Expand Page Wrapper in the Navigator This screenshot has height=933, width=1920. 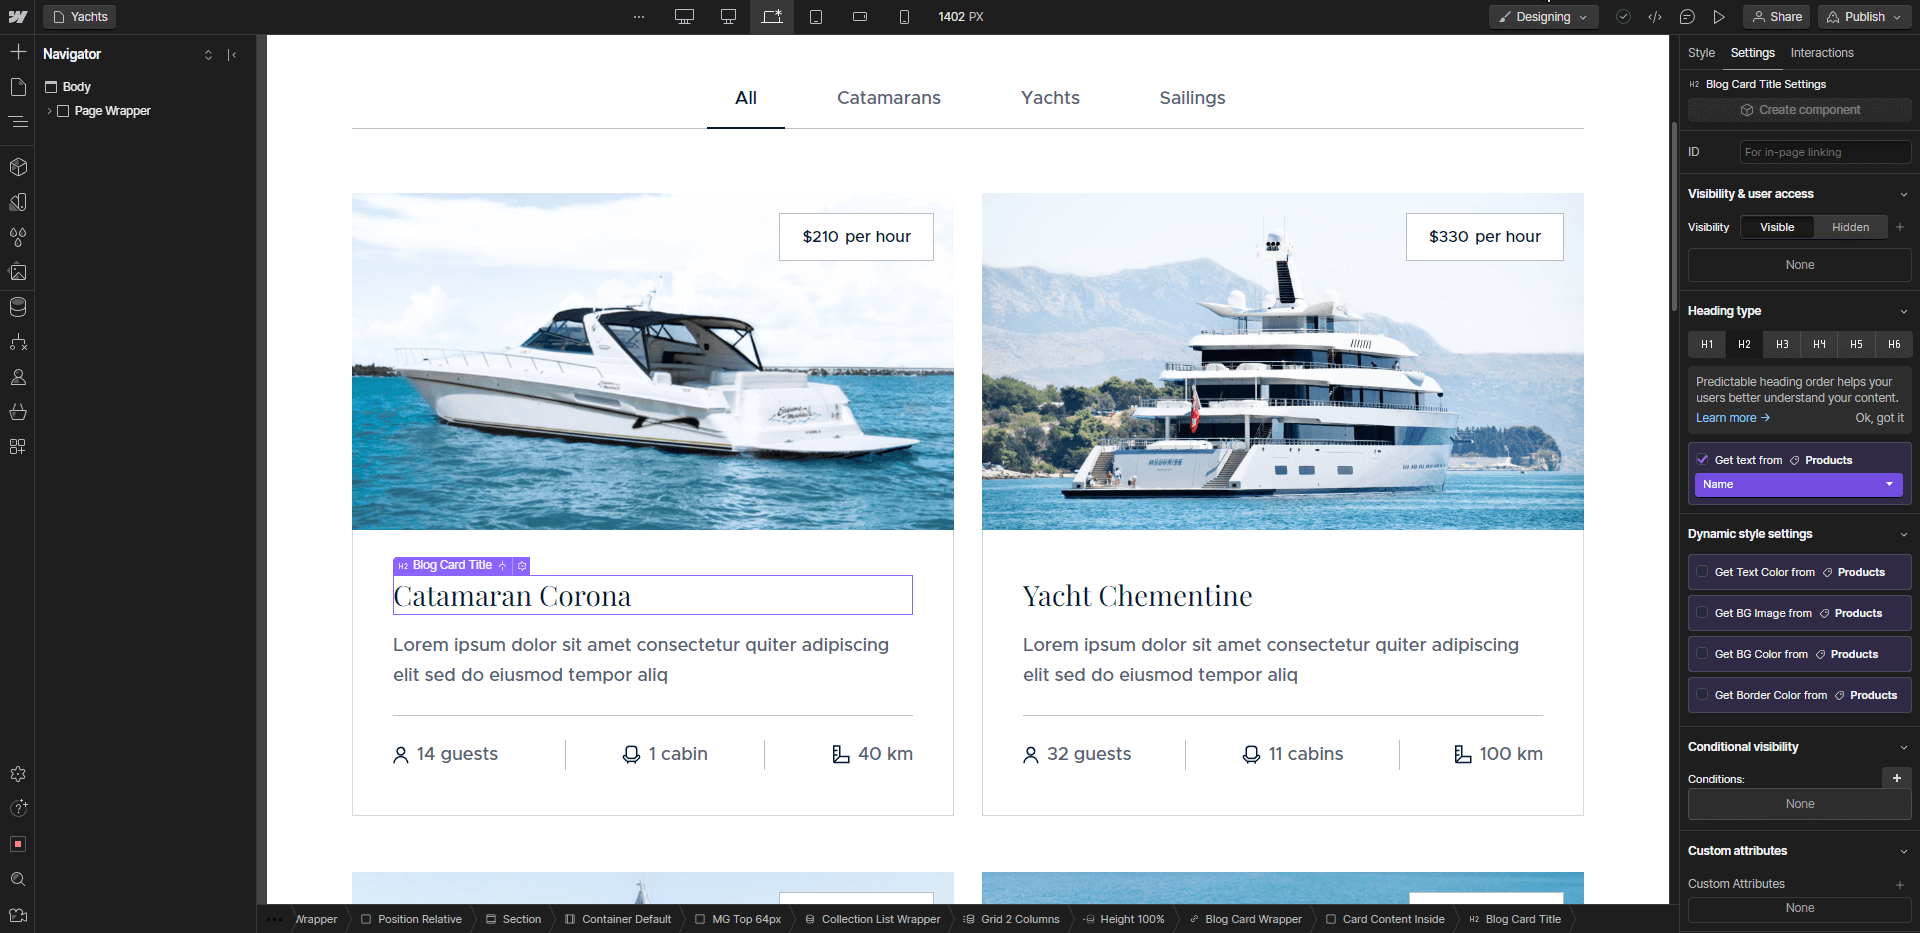[48, 111]
